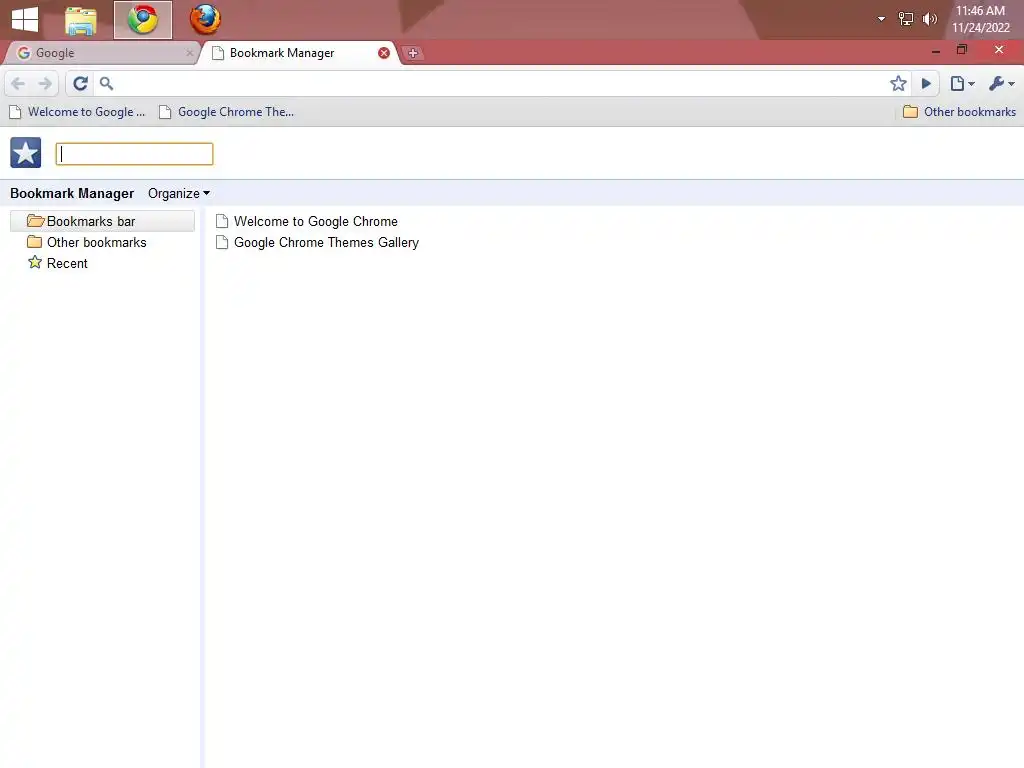Click the Go arrow button
The height and width of the screenshot is (768, 1024).
[926, 84]
